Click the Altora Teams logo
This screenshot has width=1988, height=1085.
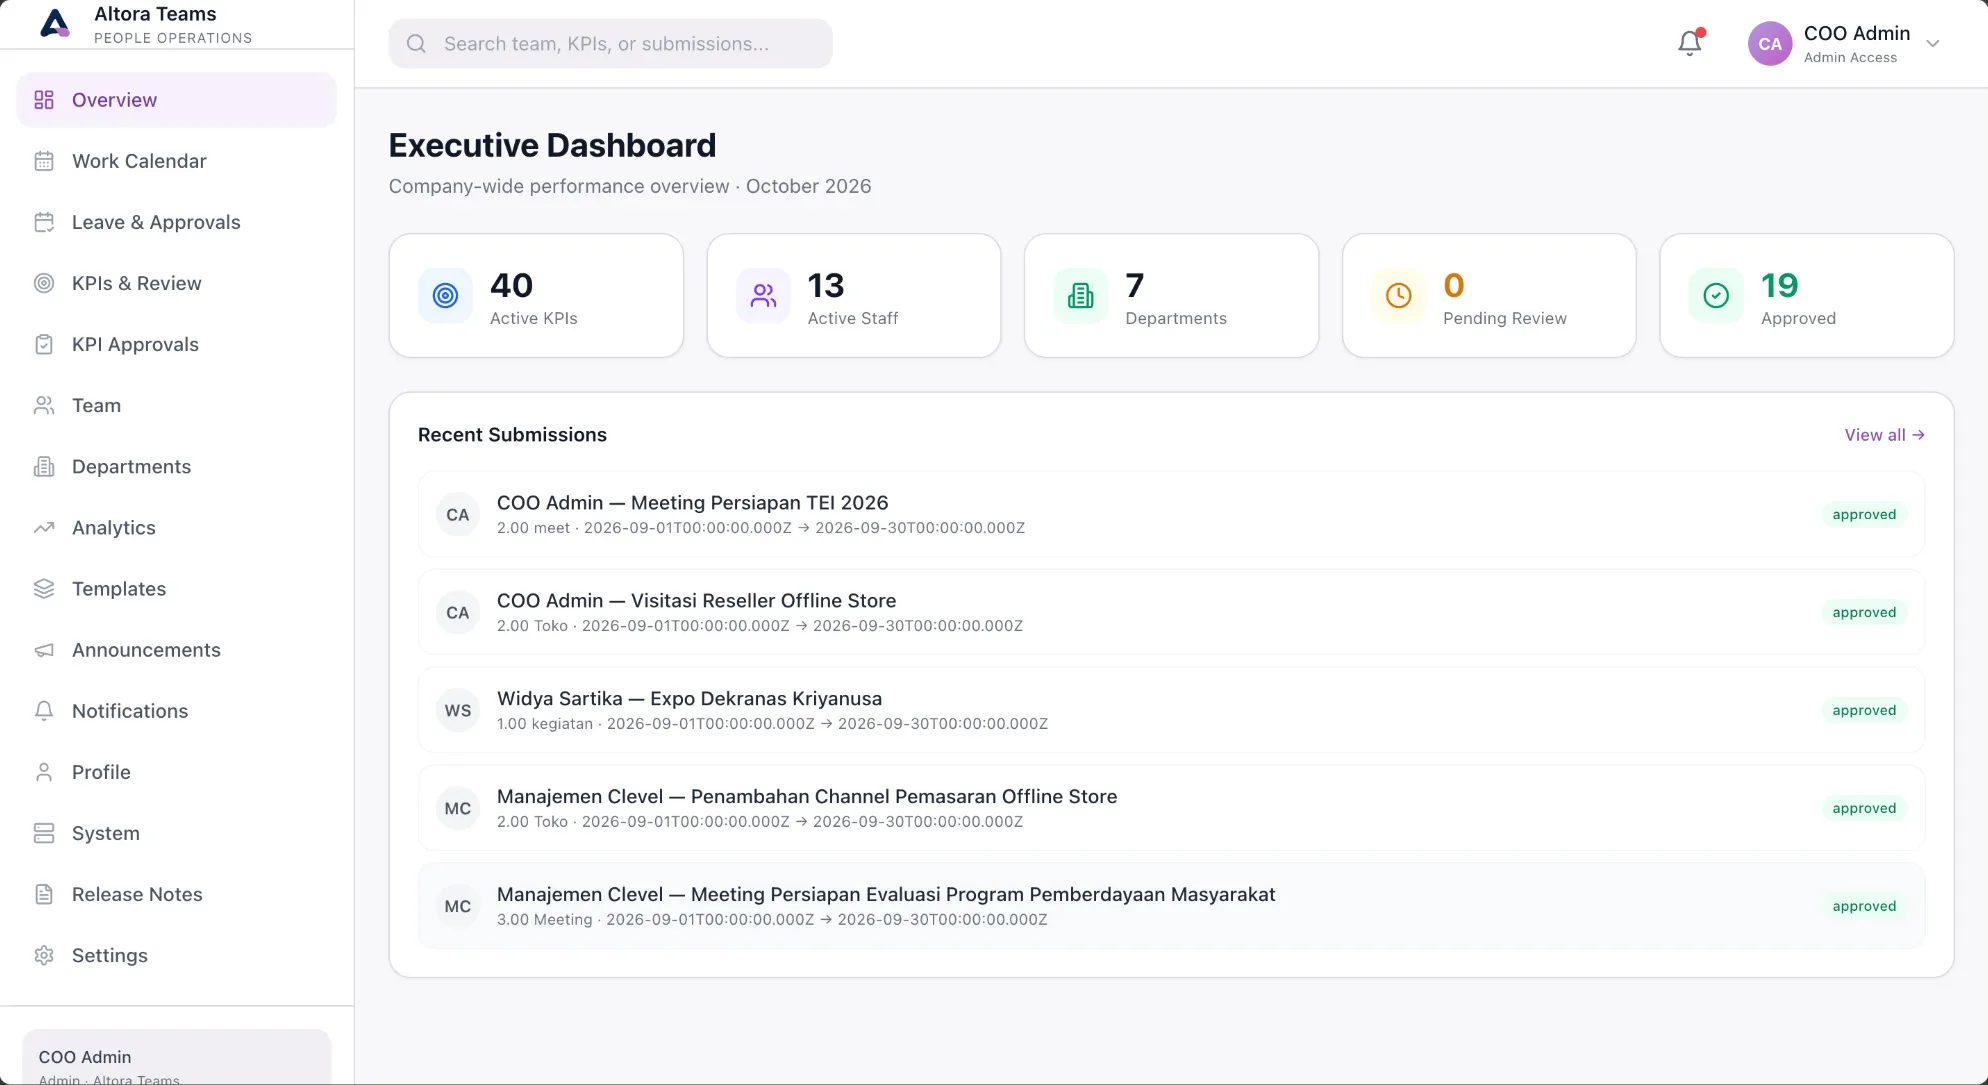tap(55, 23)
